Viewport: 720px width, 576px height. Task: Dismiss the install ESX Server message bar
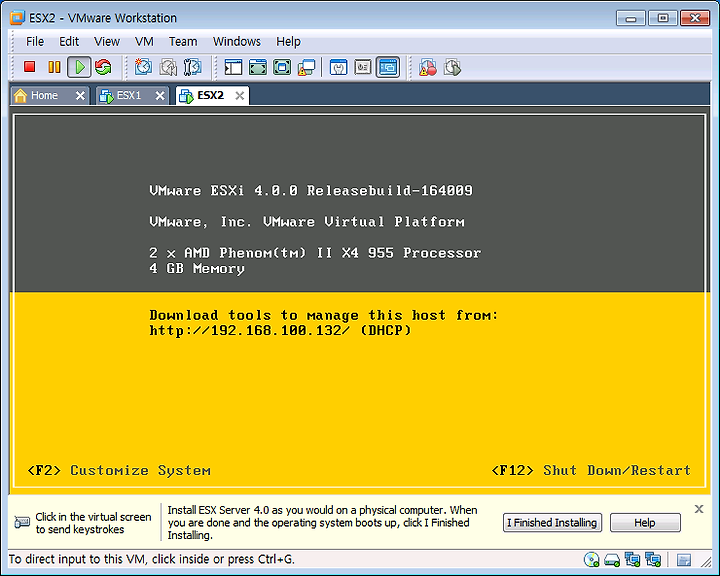click(699, 509)
